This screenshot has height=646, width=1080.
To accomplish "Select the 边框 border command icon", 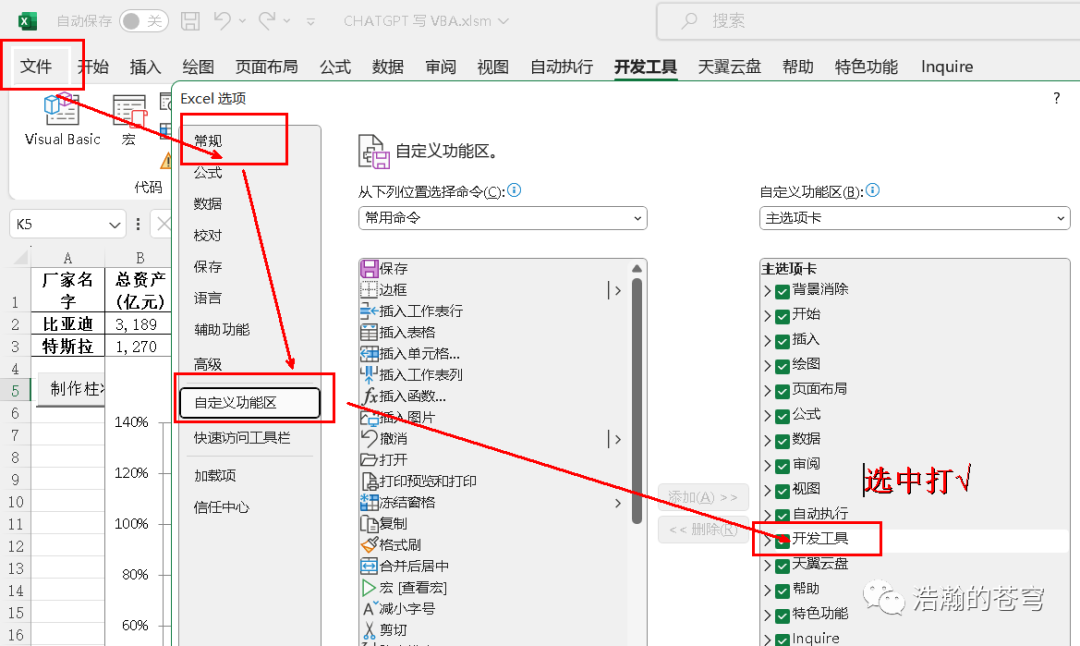I will point(369,290).
